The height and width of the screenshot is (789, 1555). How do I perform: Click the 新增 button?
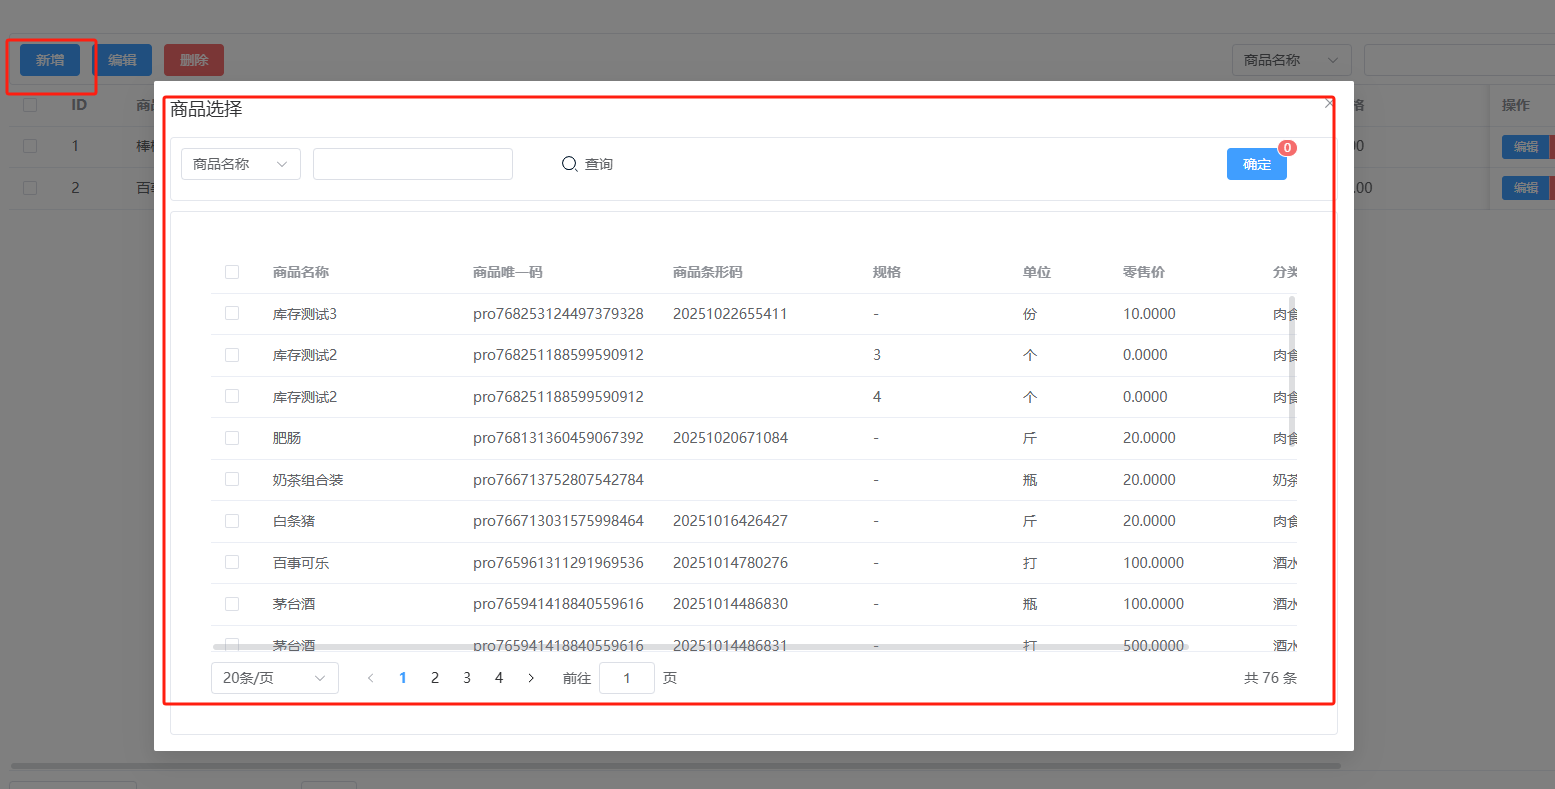click(50, 60)
